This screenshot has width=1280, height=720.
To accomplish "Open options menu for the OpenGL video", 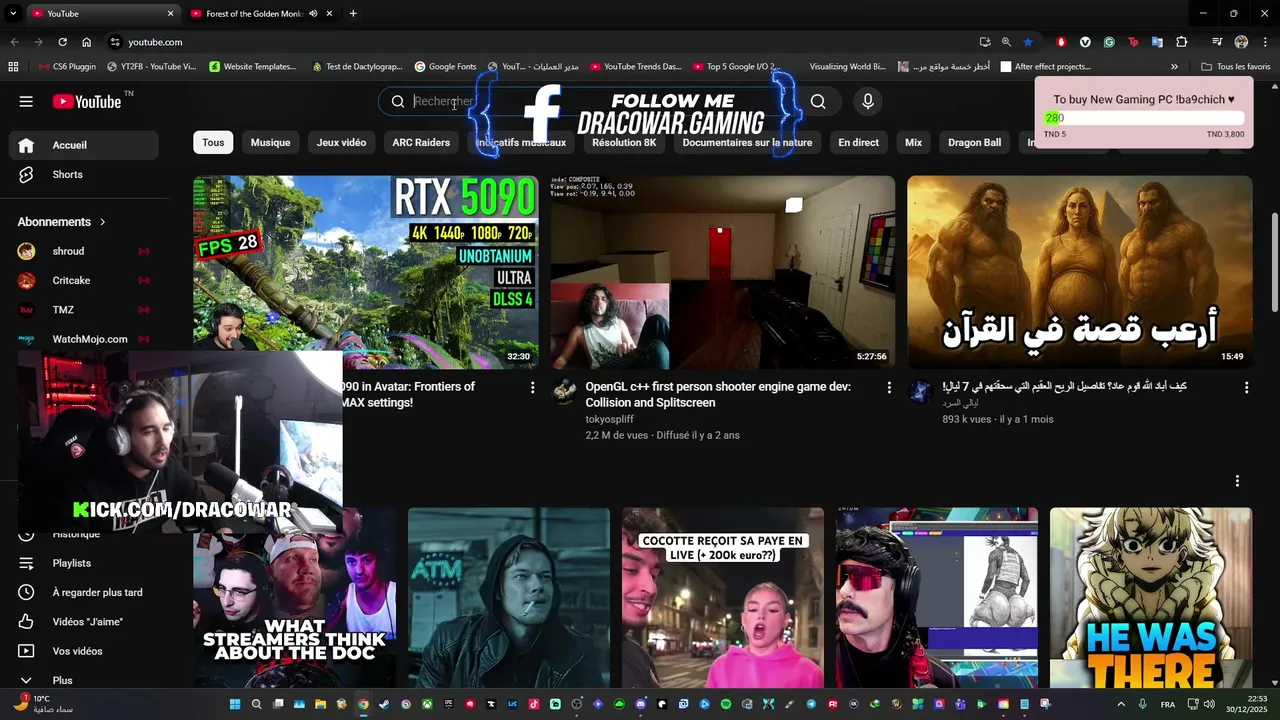I will 889,387.
